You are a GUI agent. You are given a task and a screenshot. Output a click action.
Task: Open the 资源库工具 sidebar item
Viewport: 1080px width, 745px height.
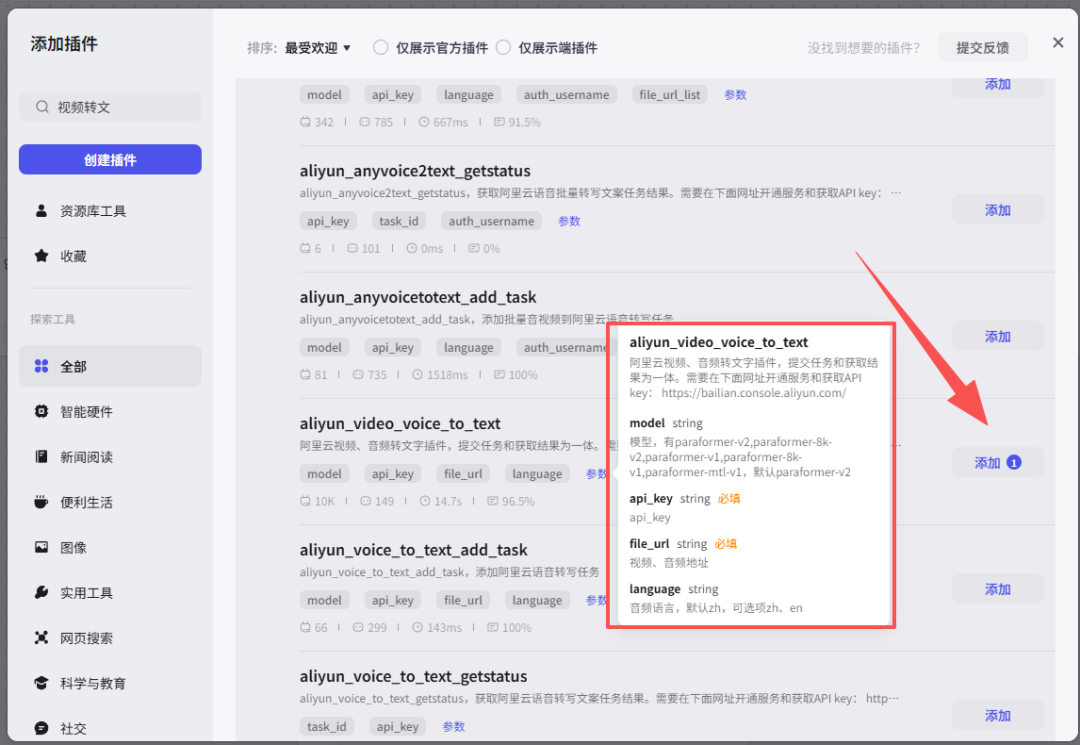(110, 211)
